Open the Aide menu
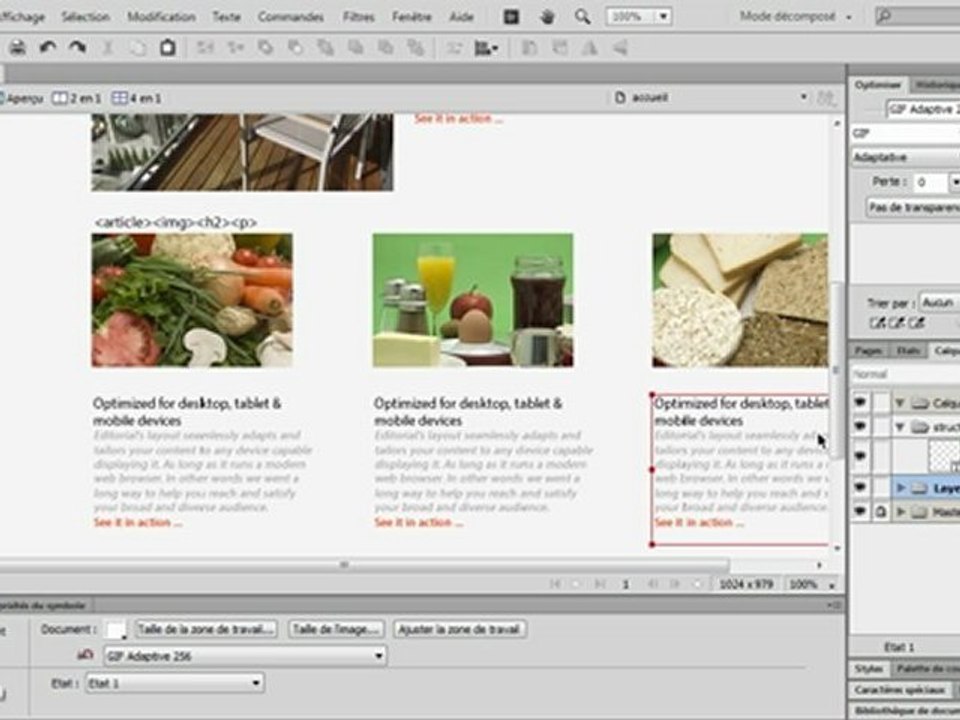Image resolution: width=960 pixels, height=720 pixels. pyautogui.click(x=461, y=17)
